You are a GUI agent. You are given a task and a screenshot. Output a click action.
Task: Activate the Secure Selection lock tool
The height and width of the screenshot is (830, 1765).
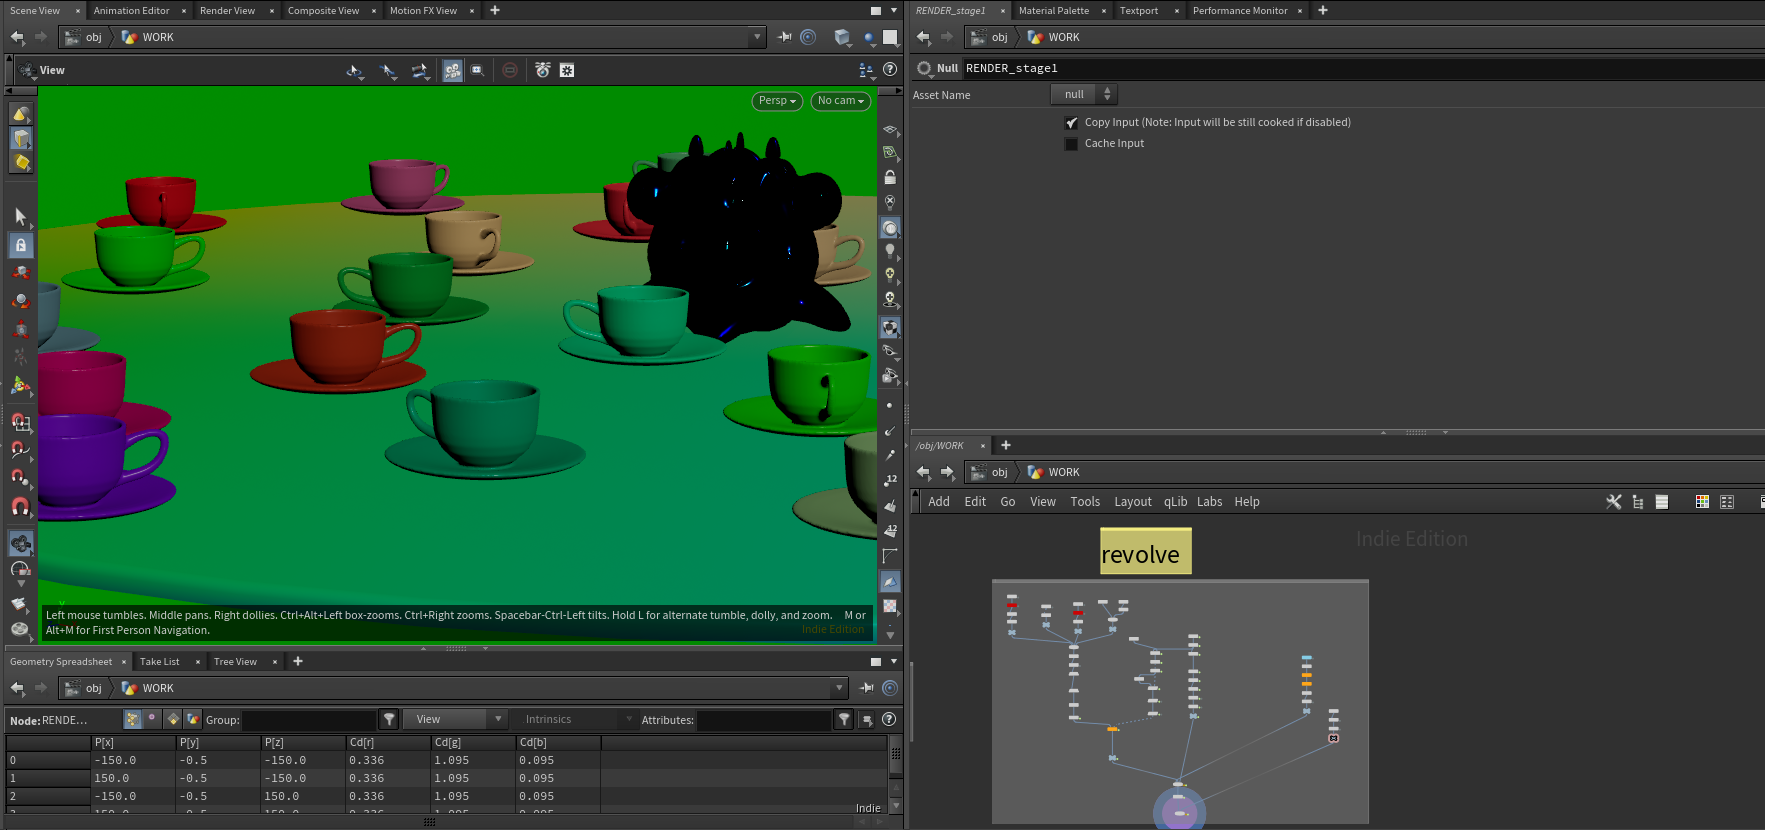21,245
